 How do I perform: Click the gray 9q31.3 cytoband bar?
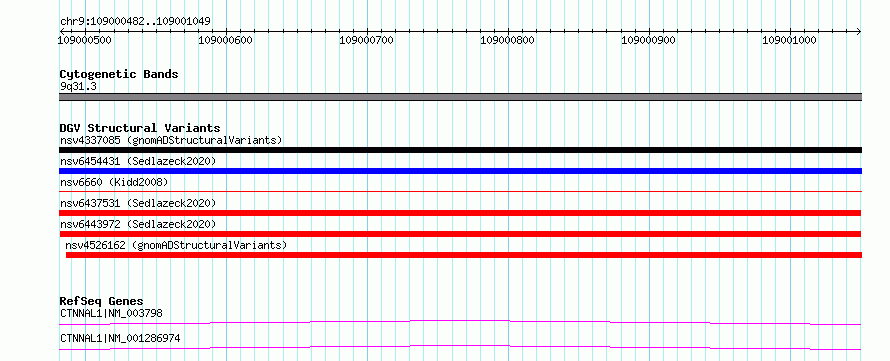(x=460, y=97)
